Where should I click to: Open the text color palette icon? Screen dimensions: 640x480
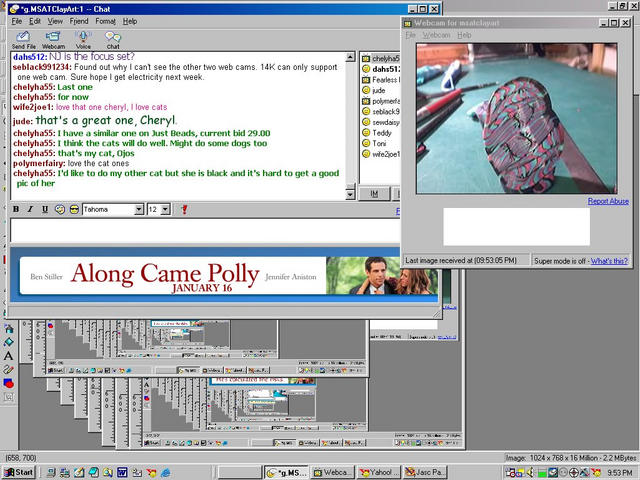(x=60, y=209)
